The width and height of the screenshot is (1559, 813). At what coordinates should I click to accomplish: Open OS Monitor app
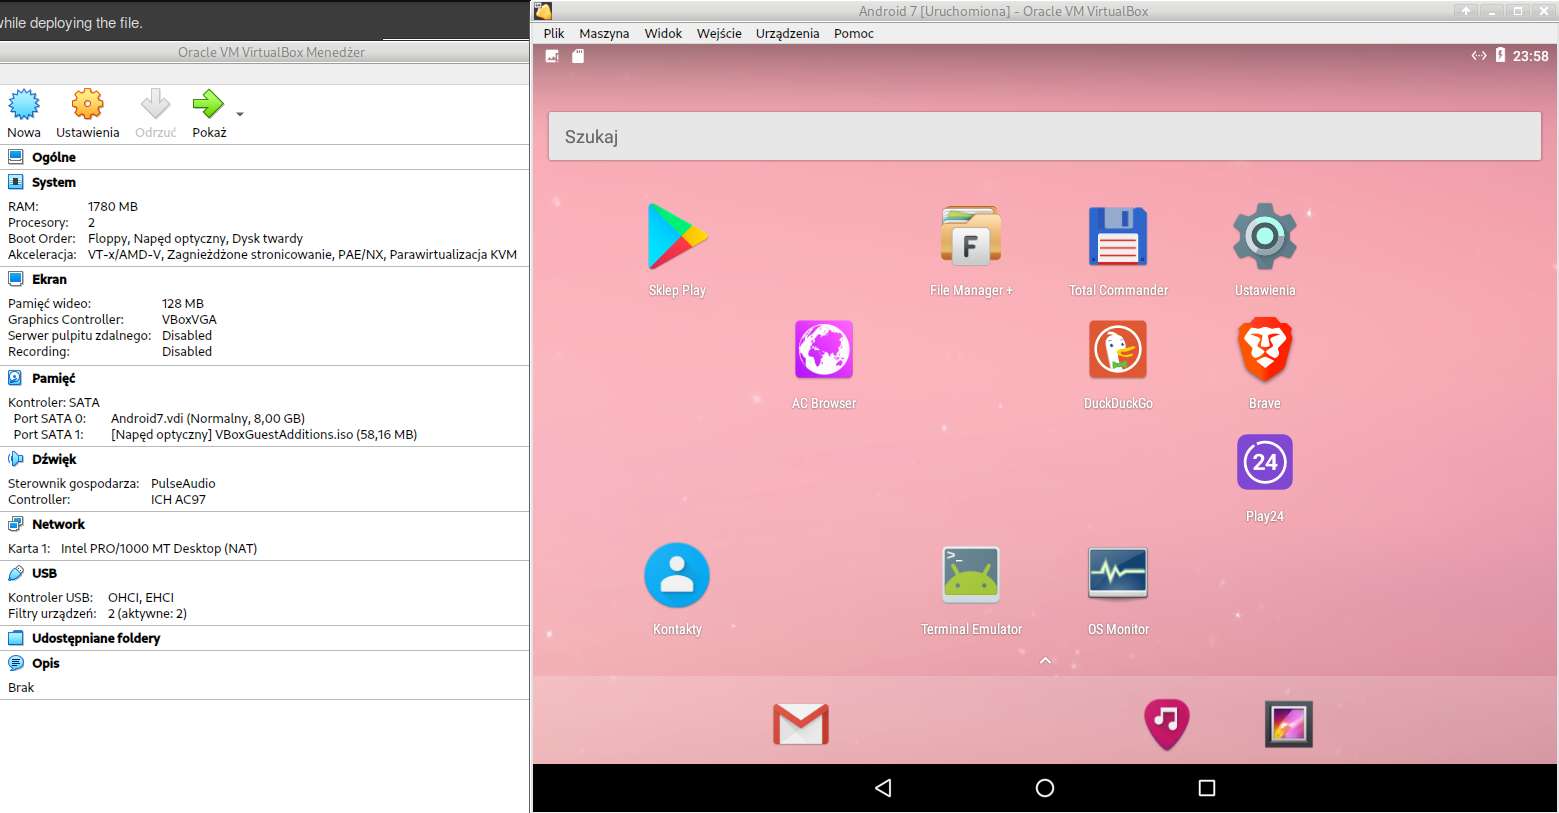pyautogui.click(x=1118, y=573)
